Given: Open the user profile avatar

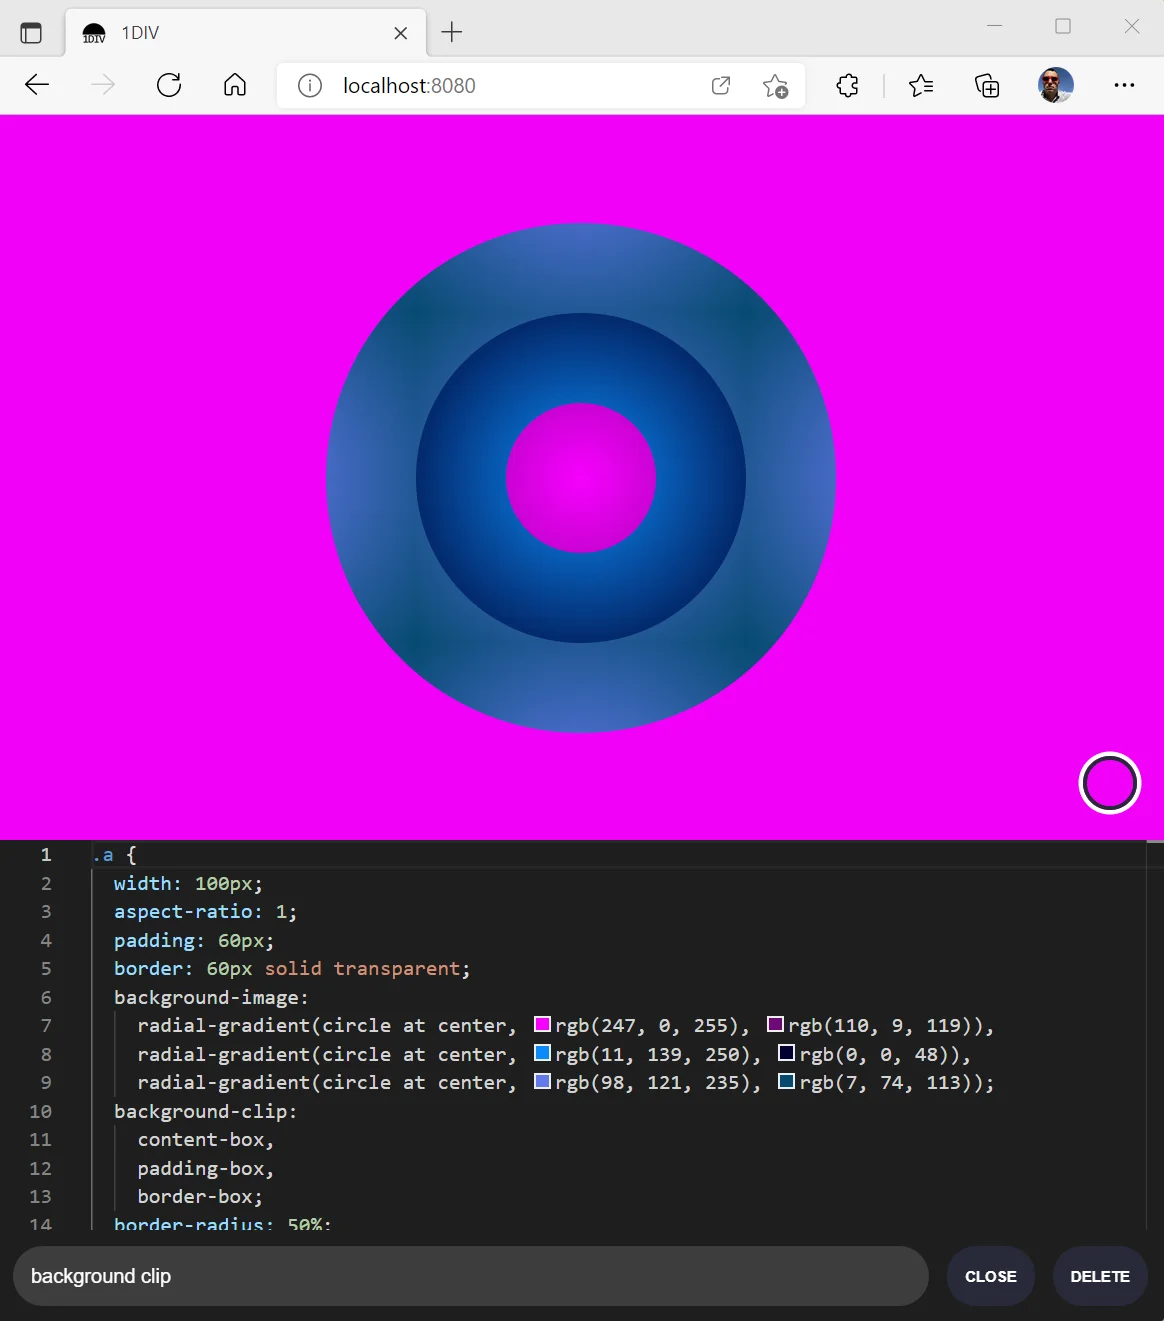Looking at the screenshot, I should click(1055, 85).
